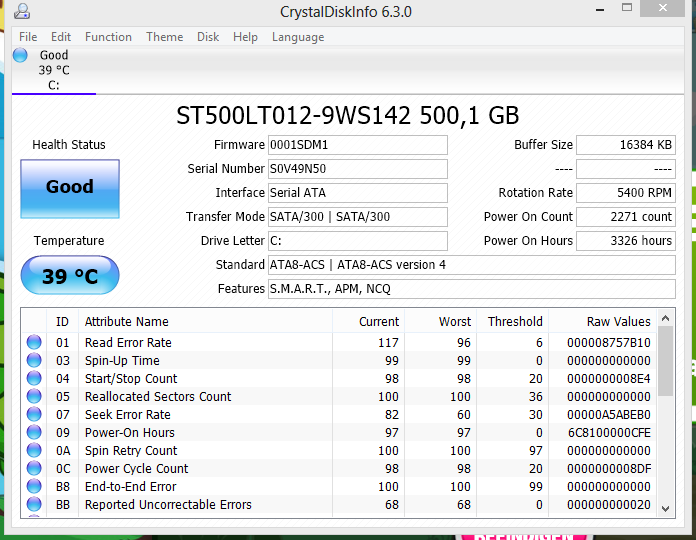The height and width of the screenshot is (540, 696).
Task: Click status orb for End-to-End Error row
Action: point(34,486)
